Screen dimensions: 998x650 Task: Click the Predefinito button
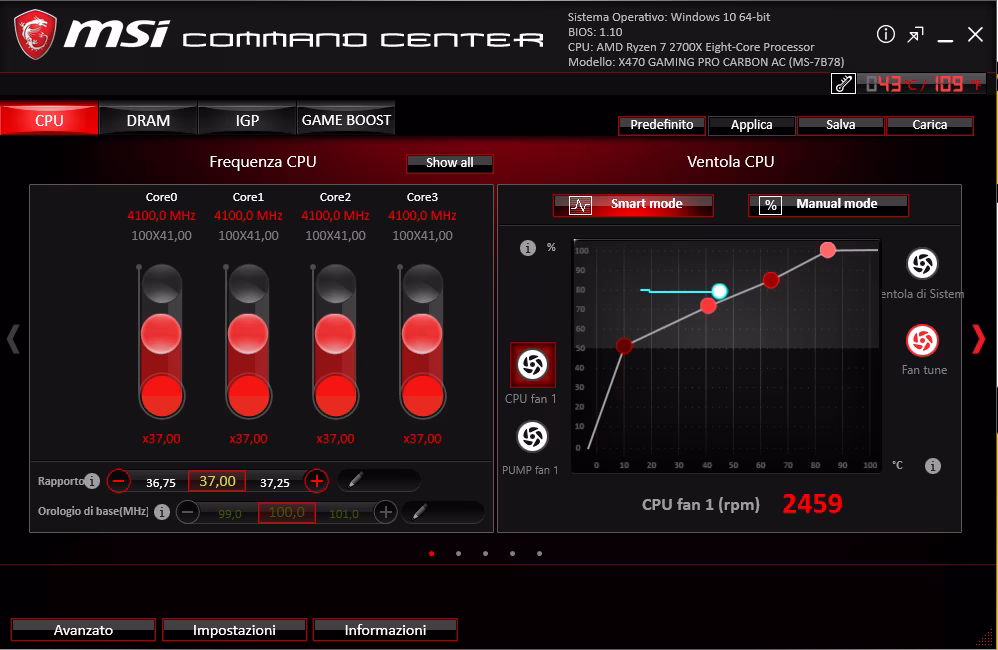pyautogui.click(x=661, y=125)
